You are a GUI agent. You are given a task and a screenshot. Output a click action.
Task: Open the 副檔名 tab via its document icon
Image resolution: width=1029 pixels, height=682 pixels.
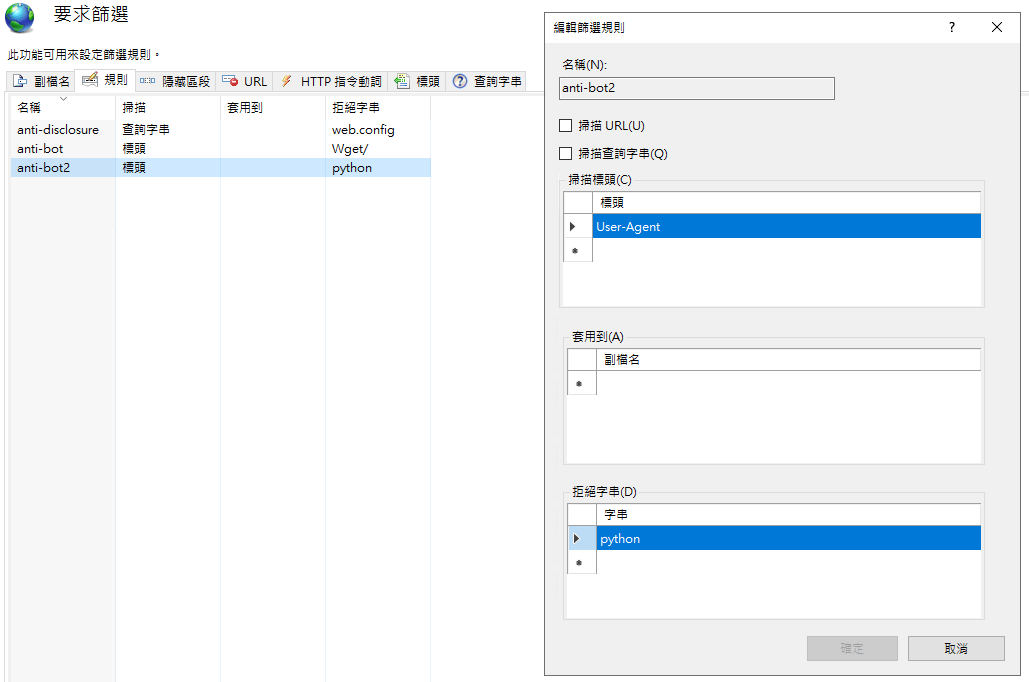pos(19,82)
